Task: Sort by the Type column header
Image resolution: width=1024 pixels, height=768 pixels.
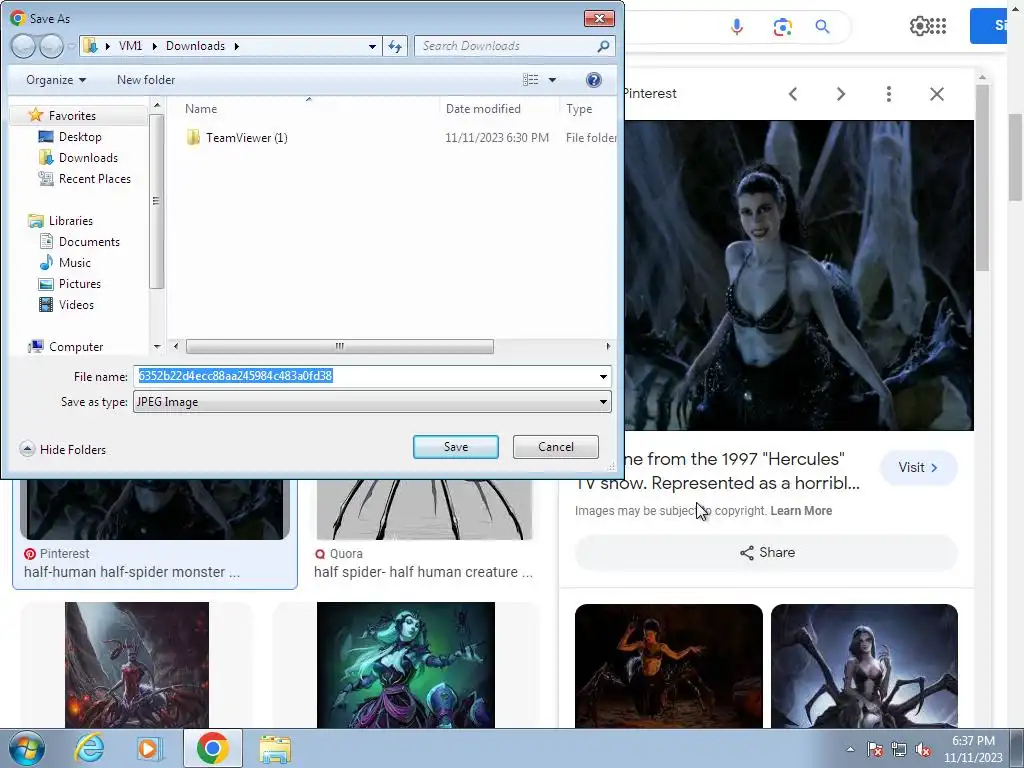Action: pos(579,109)
